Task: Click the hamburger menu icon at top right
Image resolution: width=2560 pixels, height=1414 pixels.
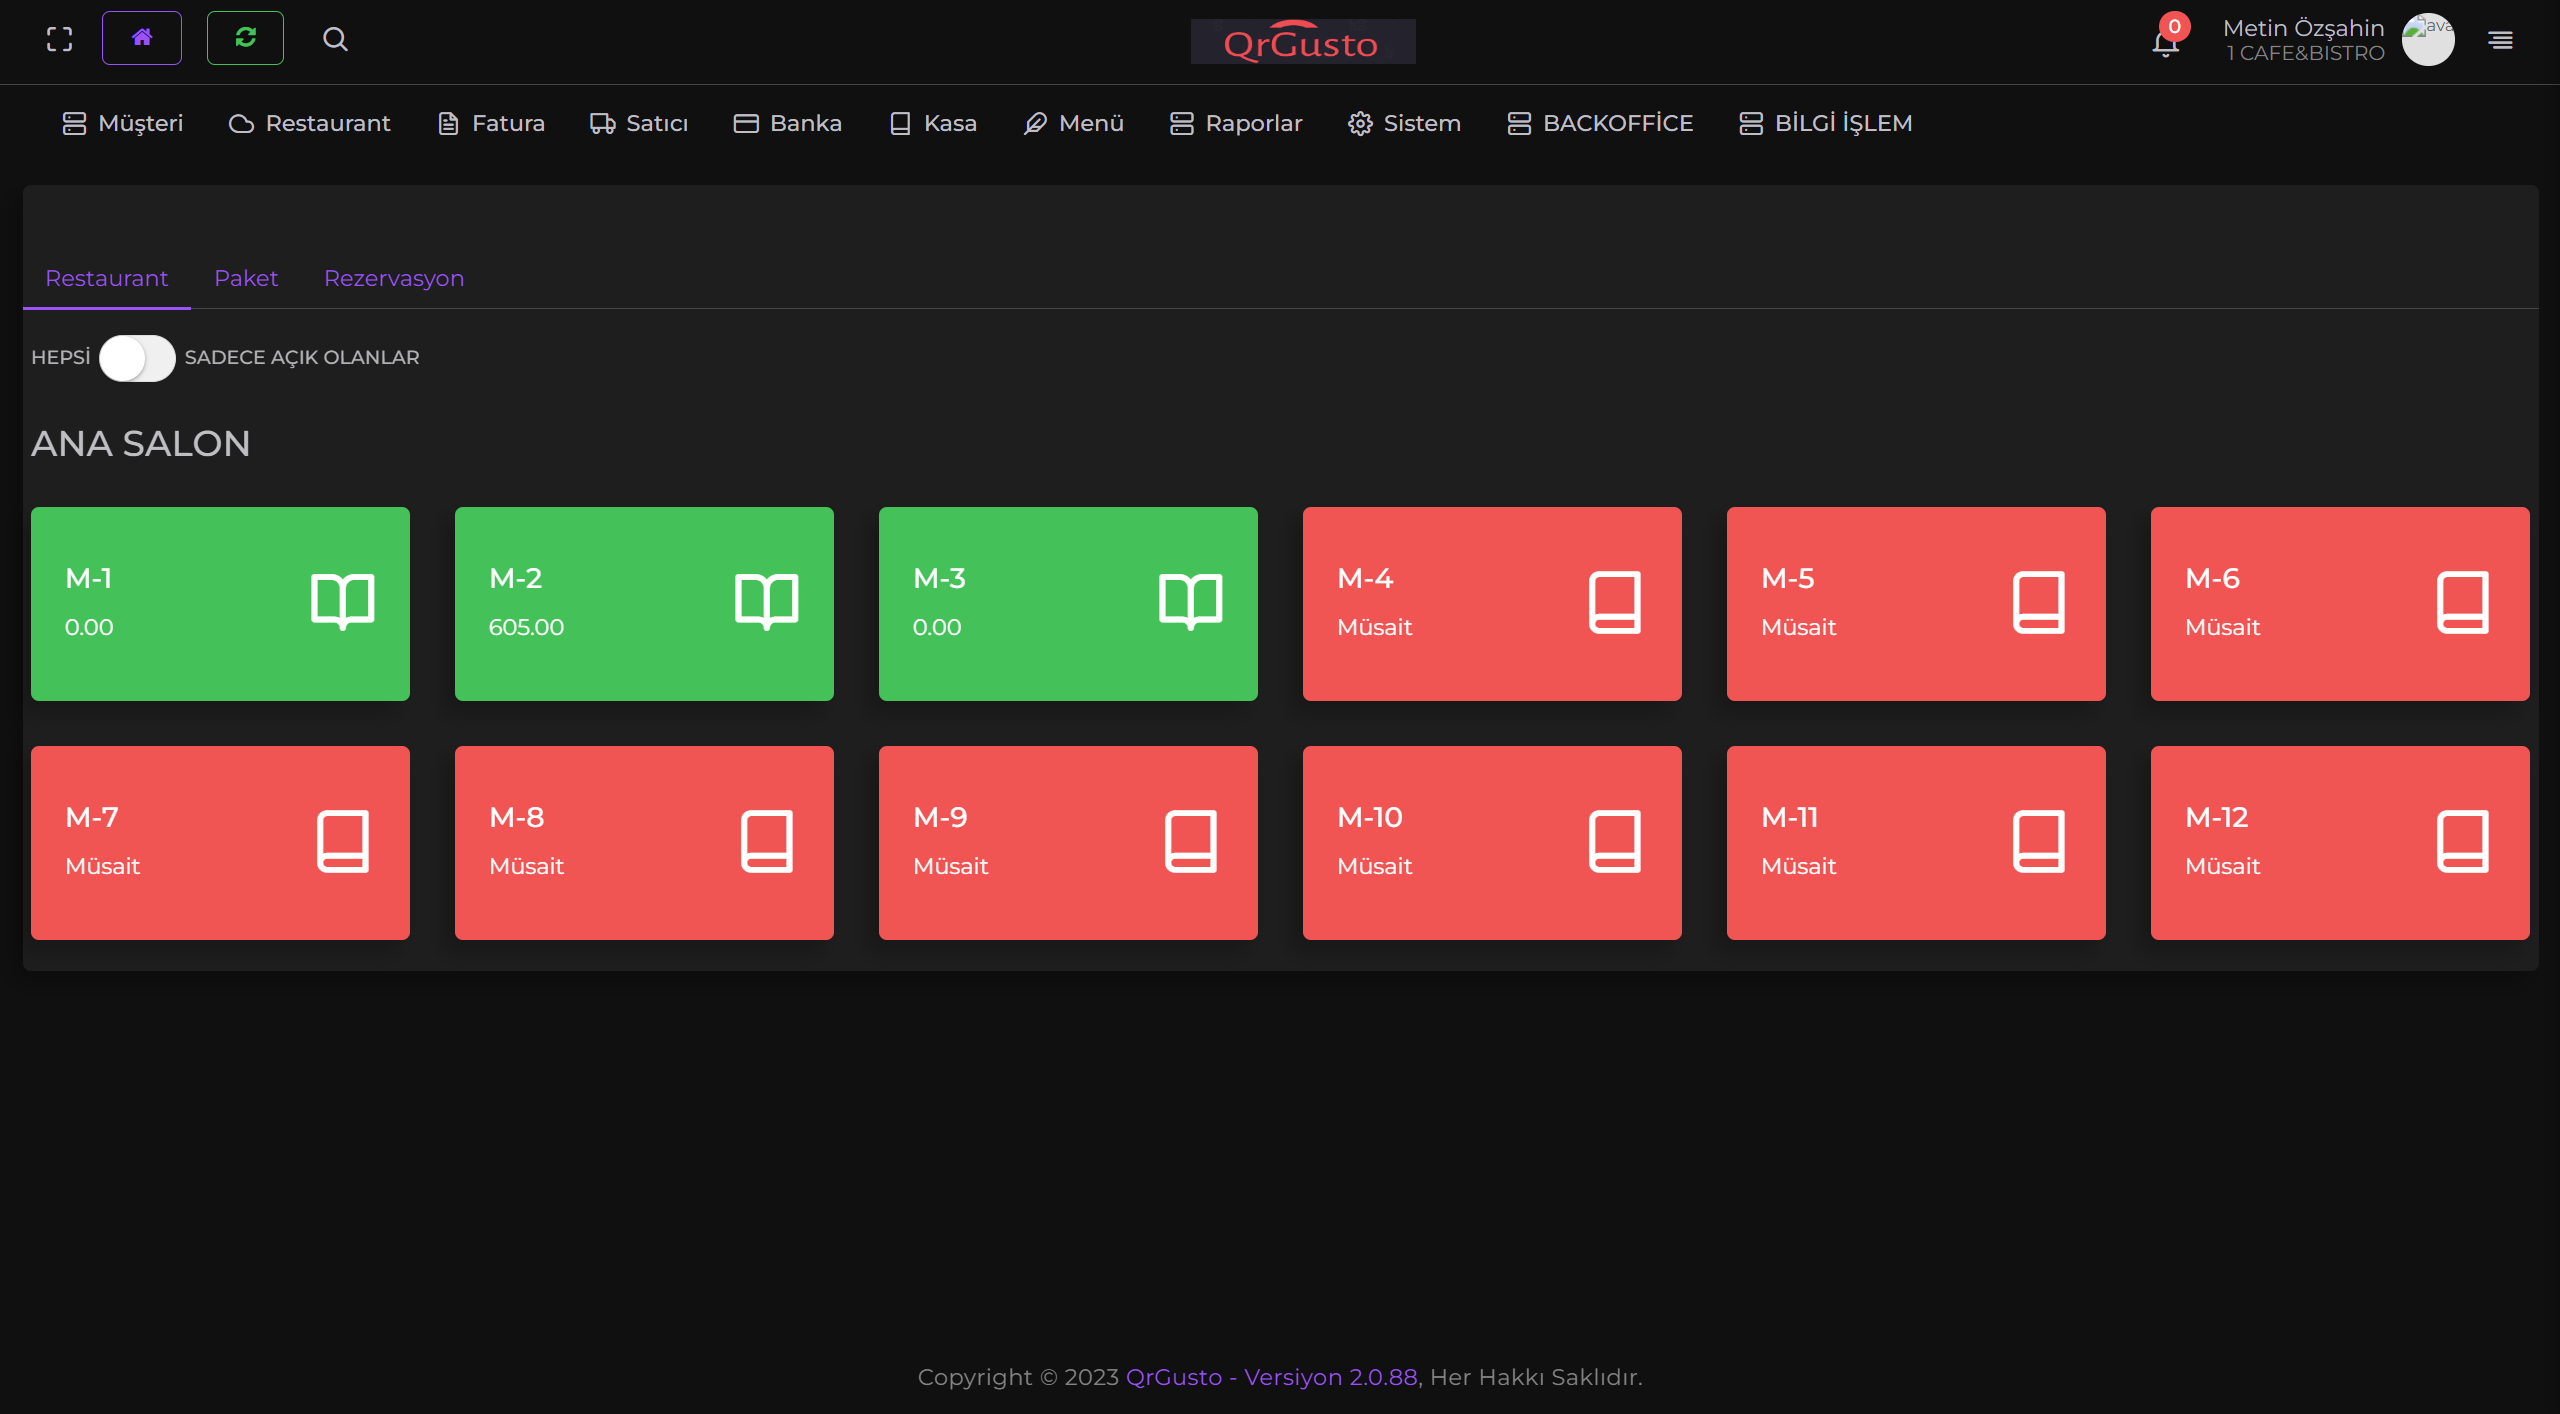Action: pos(2500,40)
